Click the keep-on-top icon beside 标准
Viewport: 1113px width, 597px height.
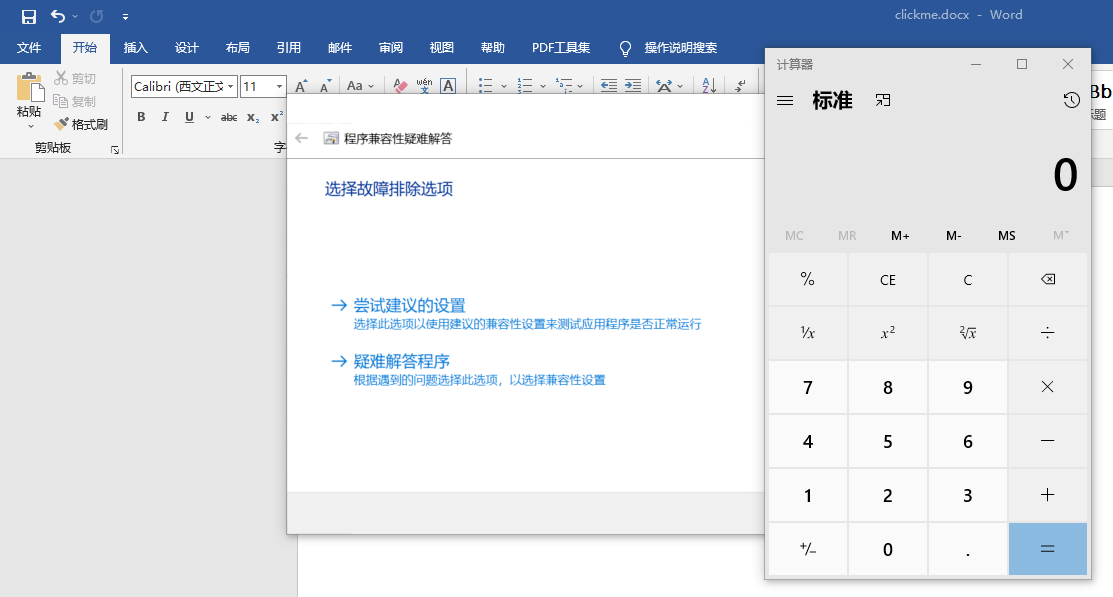click(x=882, y=100)
